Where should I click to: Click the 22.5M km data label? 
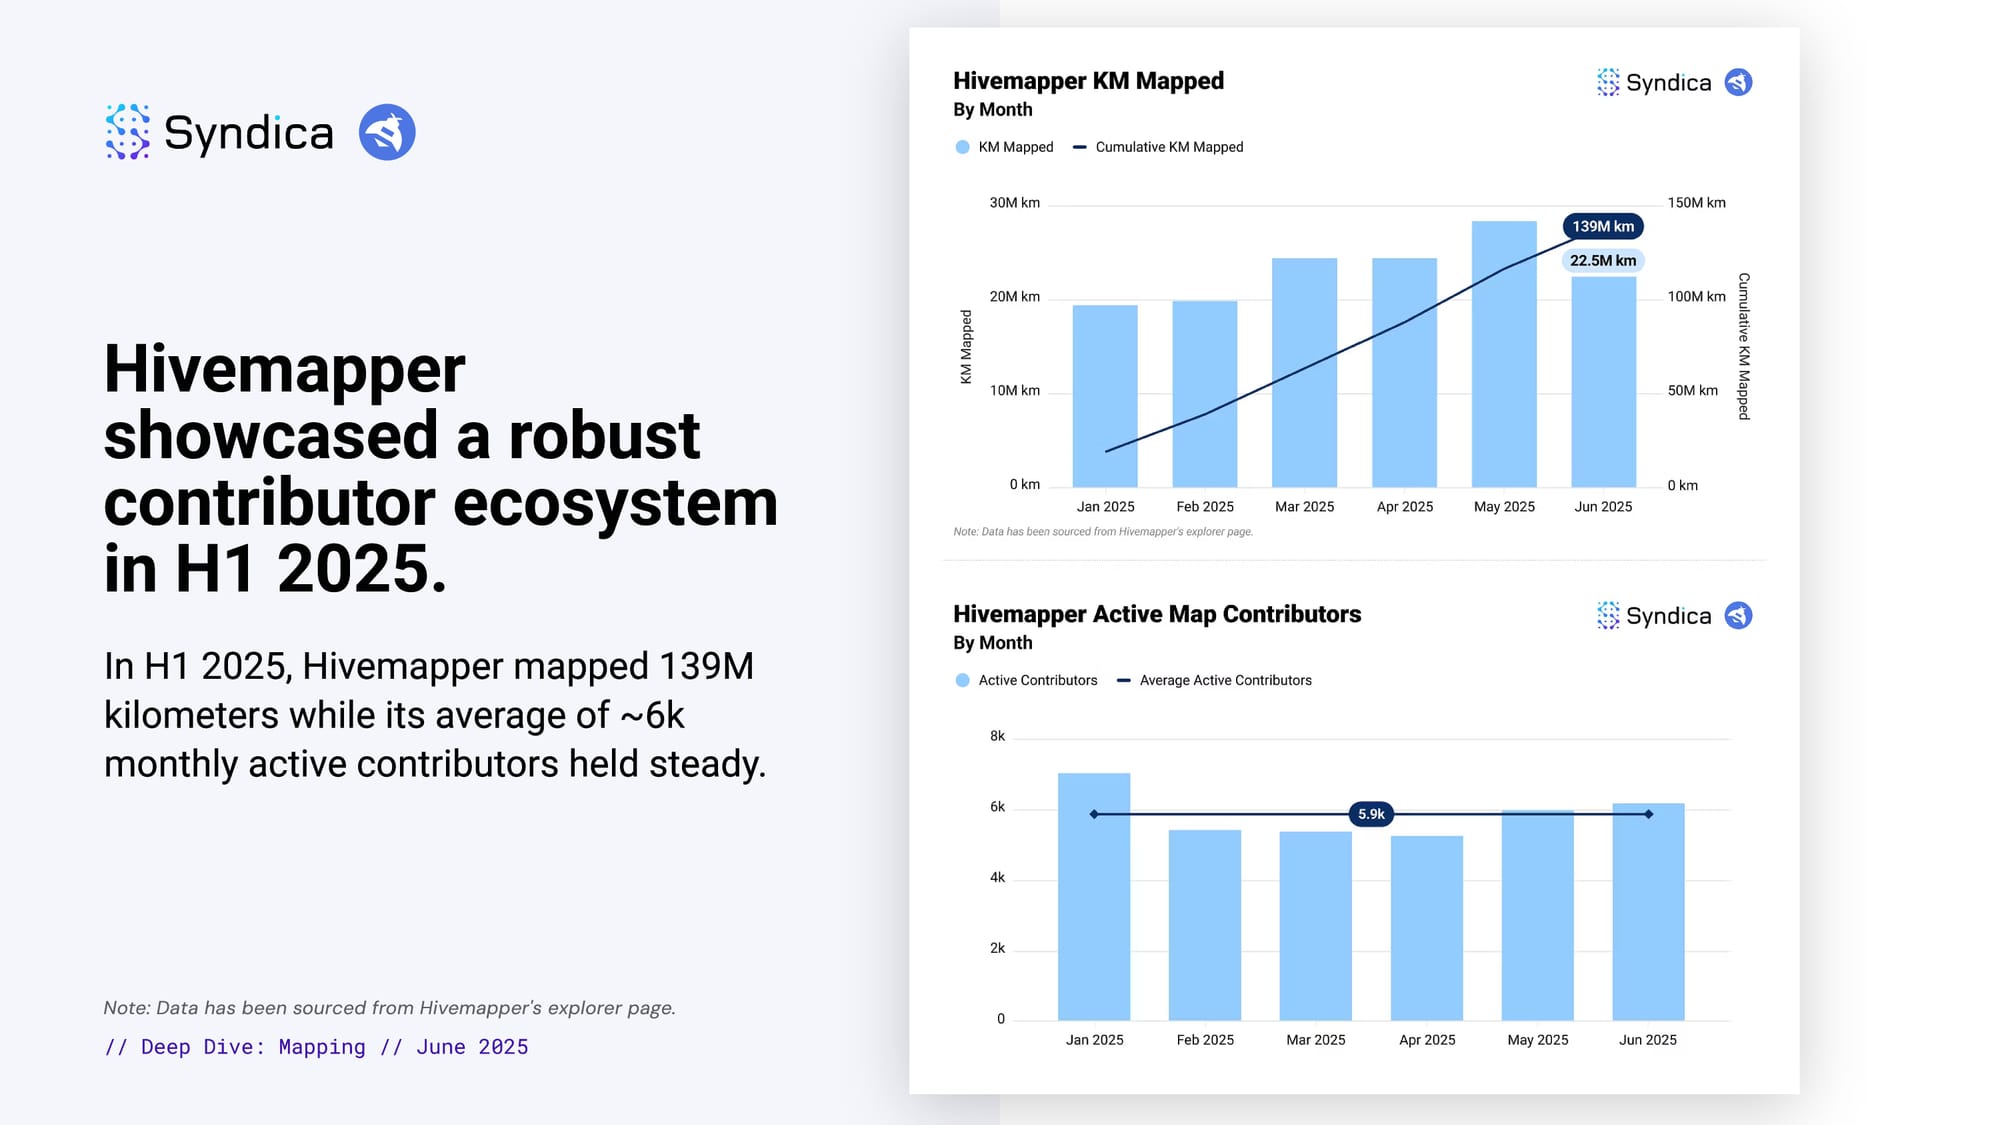click(1602, 260)
